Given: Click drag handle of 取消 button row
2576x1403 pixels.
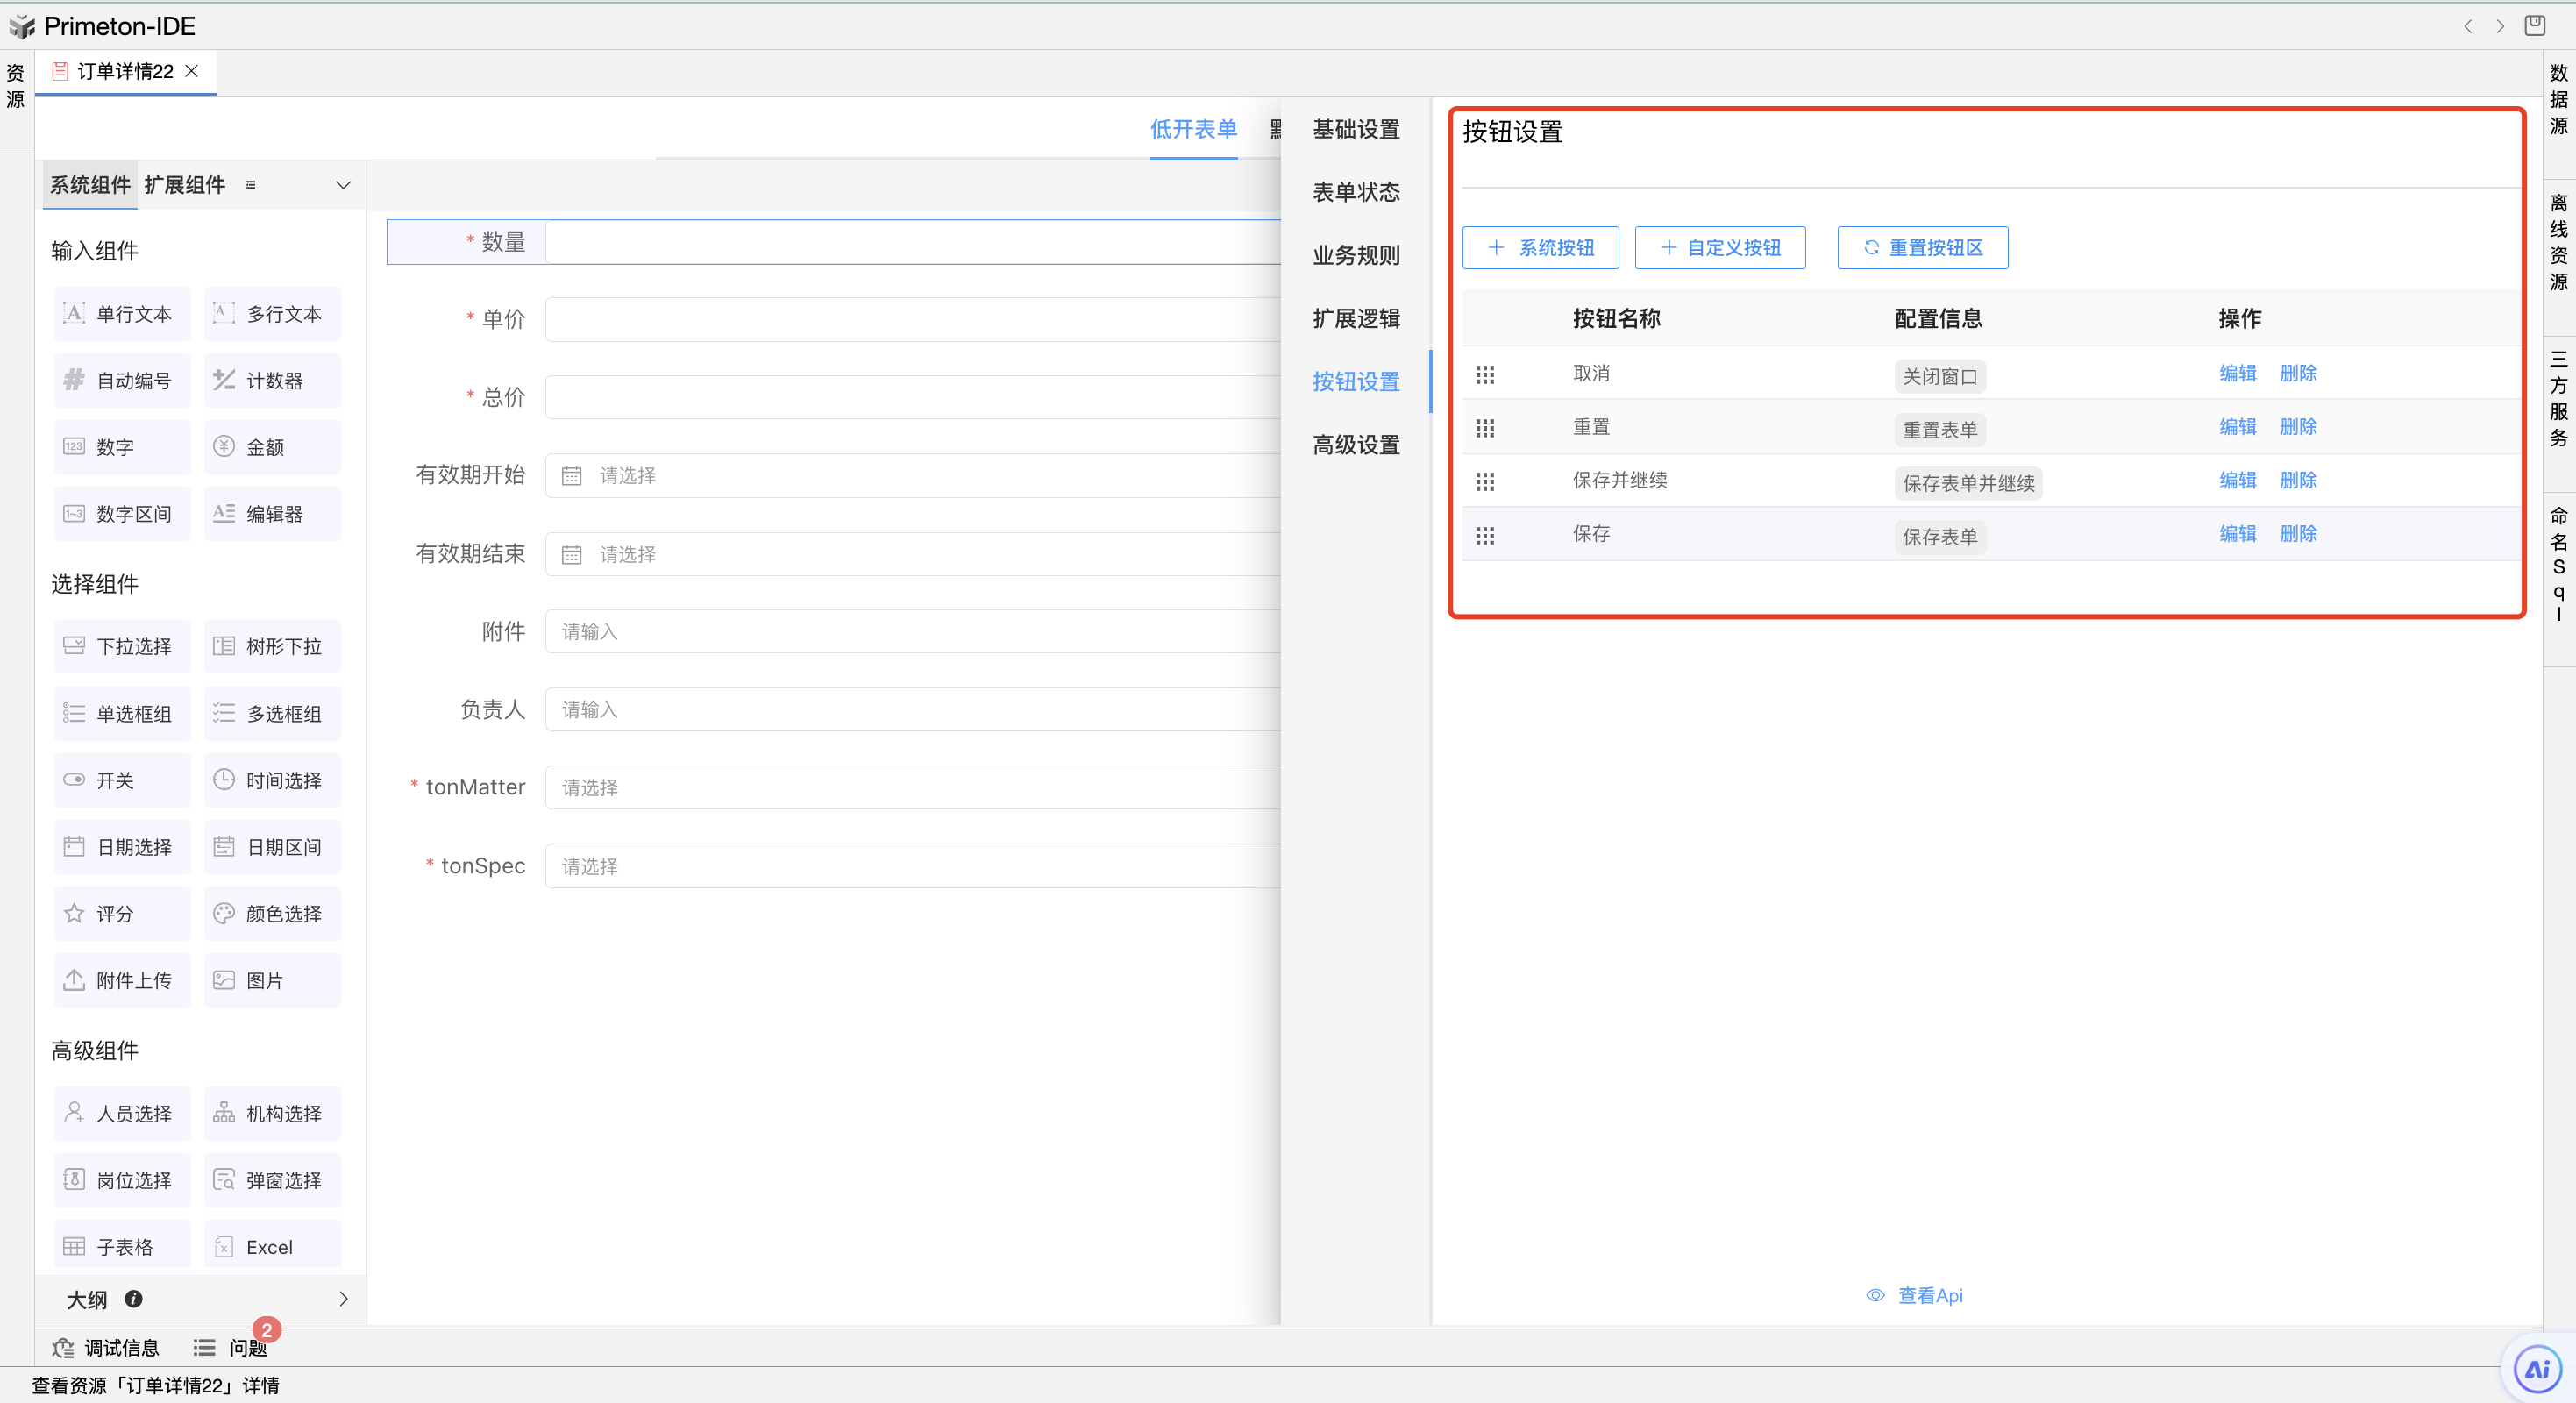Looking at the screenshot, I should (x=1485, y=374).
